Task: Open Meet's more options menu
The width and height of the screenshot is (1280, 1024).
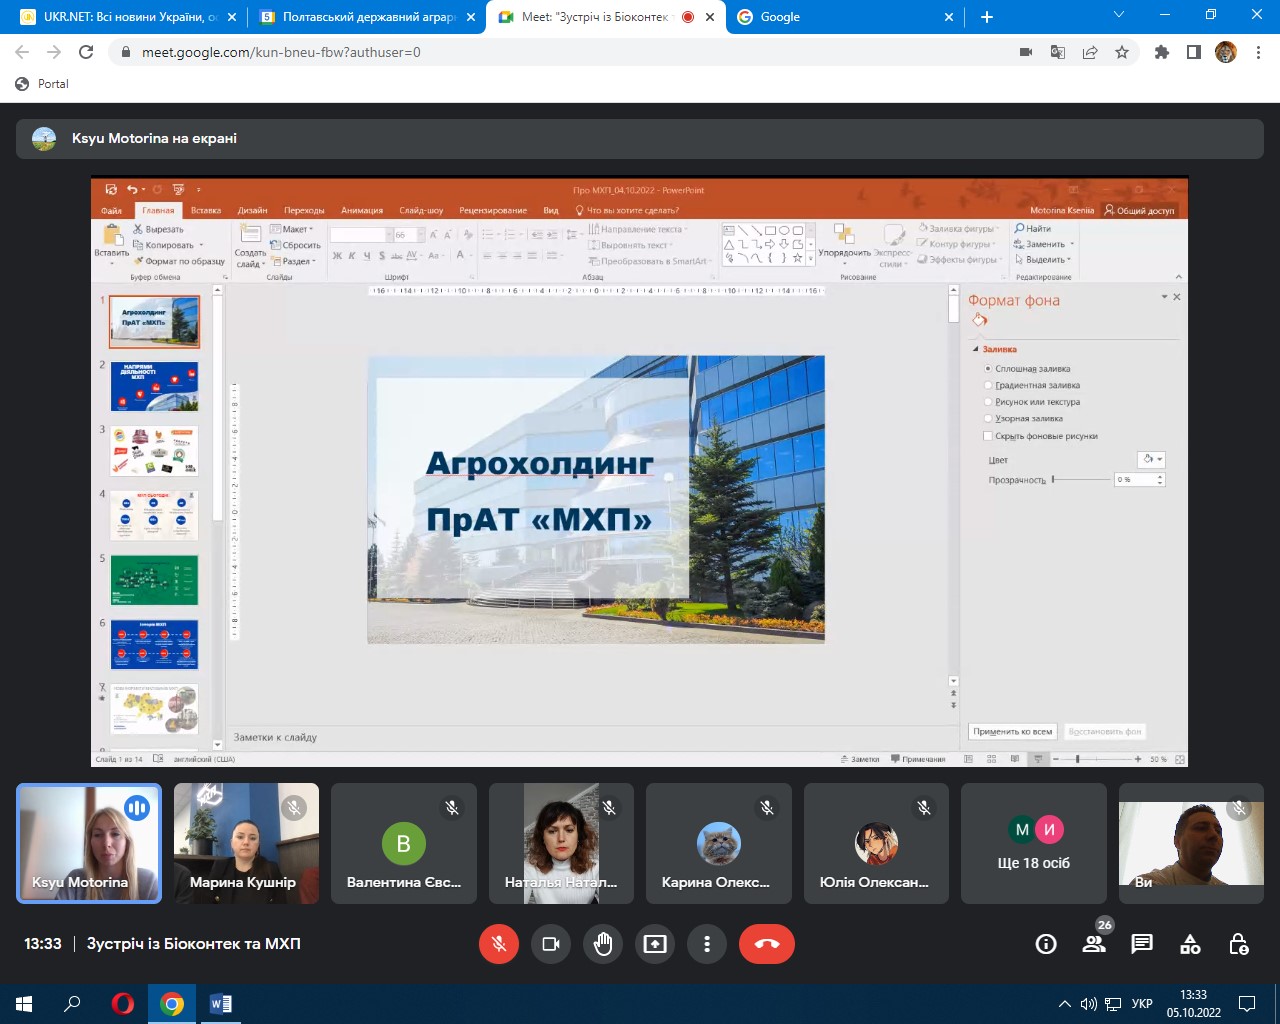Action: click(x=707, y=944)
